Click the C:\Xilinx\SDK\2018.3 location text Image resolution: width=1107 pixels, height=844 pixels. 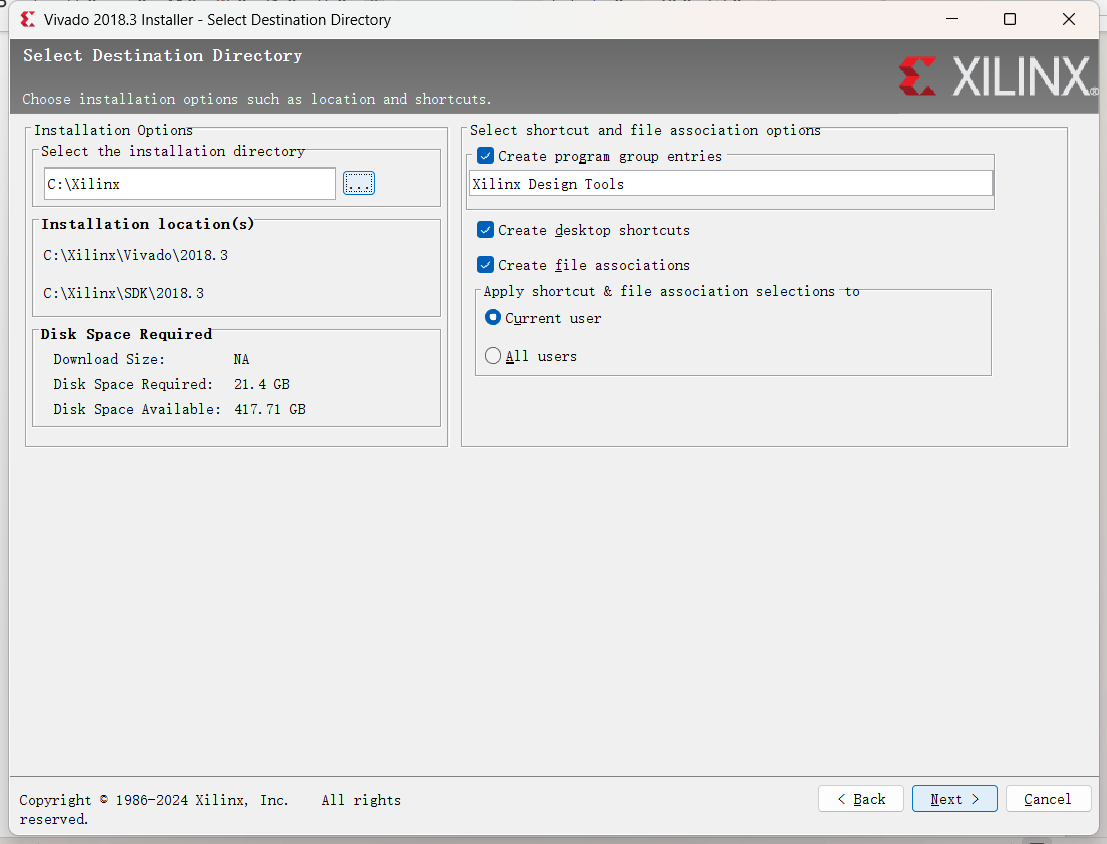(124, 293)
